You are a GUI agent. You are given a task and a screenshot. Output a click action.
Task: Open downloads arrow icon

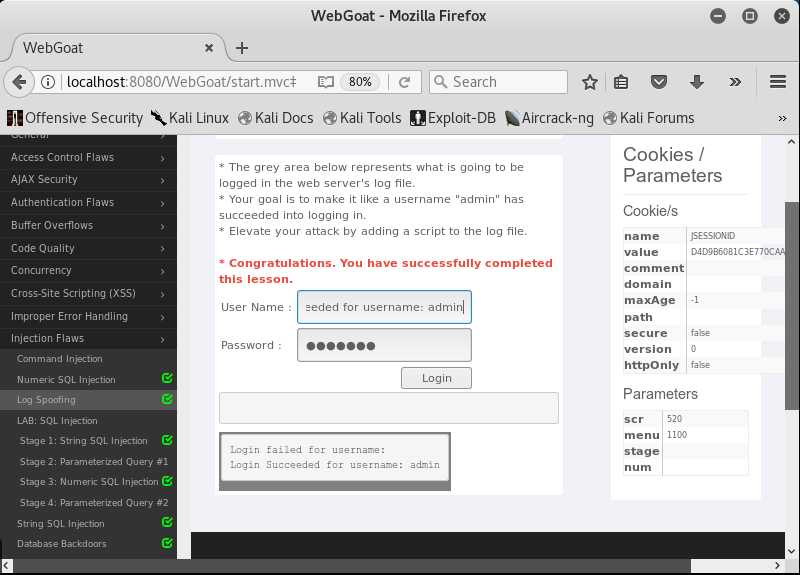click(x=696, y=82)
